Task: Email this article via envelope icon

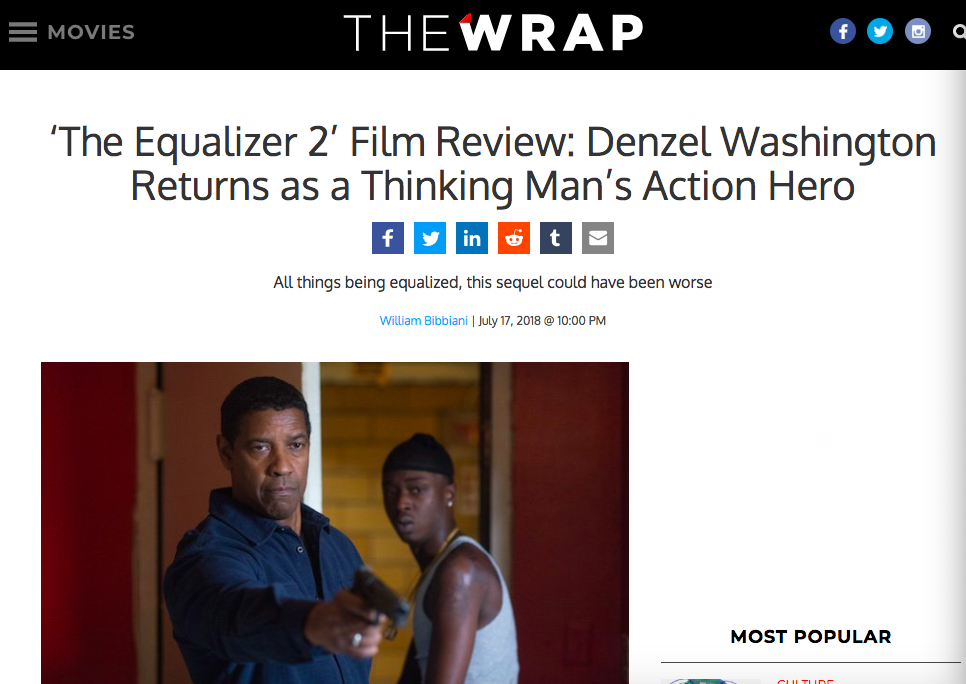Action: [x=598, y=238]
